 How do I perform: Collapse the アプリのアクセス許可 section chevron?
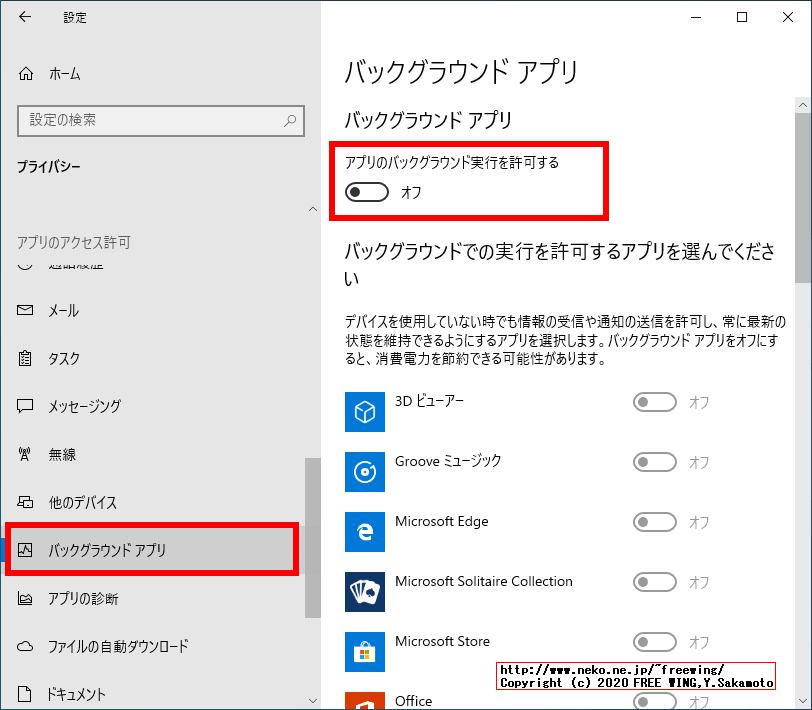(x=312, y=209)
